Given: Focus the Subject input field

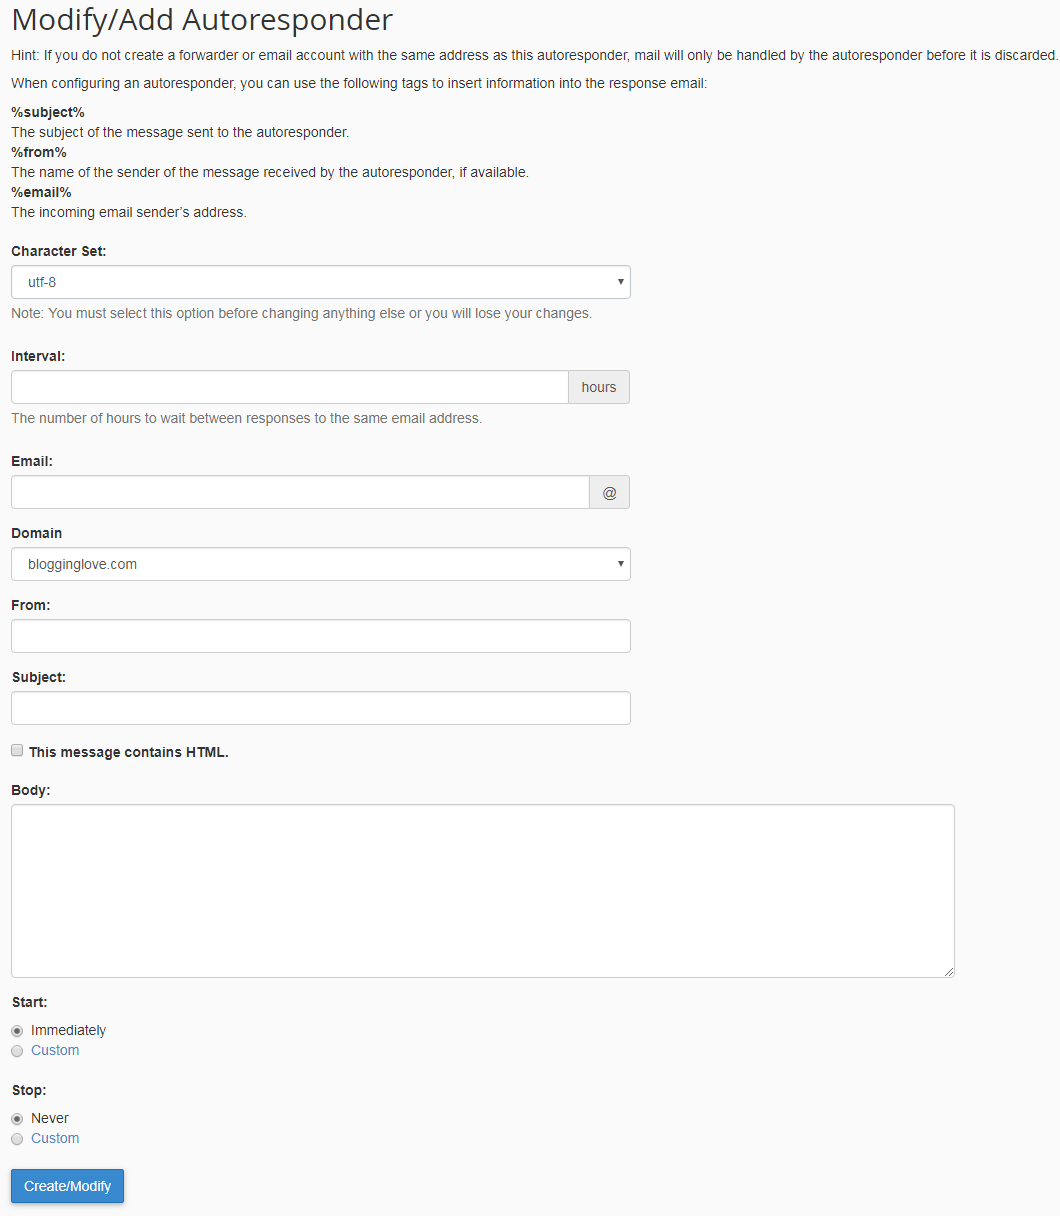Looking at the screenshot, I should click(x=320, y=708).
